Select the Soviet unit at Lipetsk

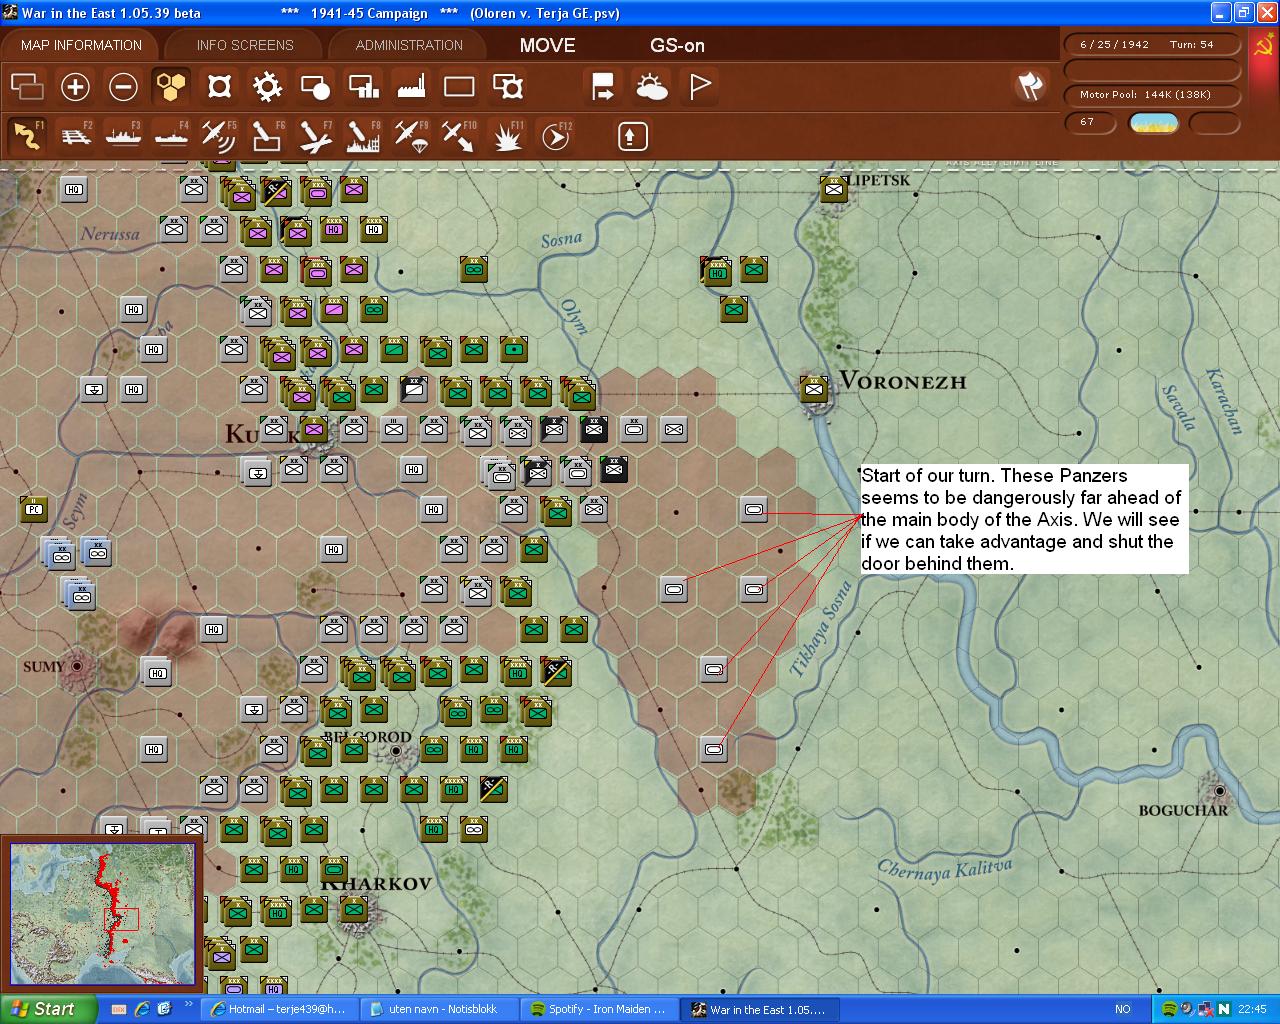(x=834, y=188)
